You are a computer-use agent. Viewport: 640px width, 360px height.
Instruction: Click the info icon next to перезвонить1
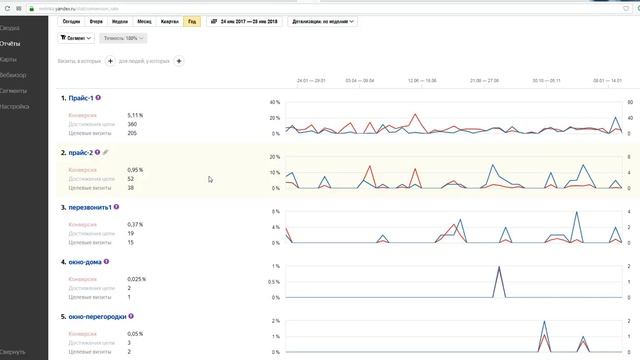click(x=116, y=207)
